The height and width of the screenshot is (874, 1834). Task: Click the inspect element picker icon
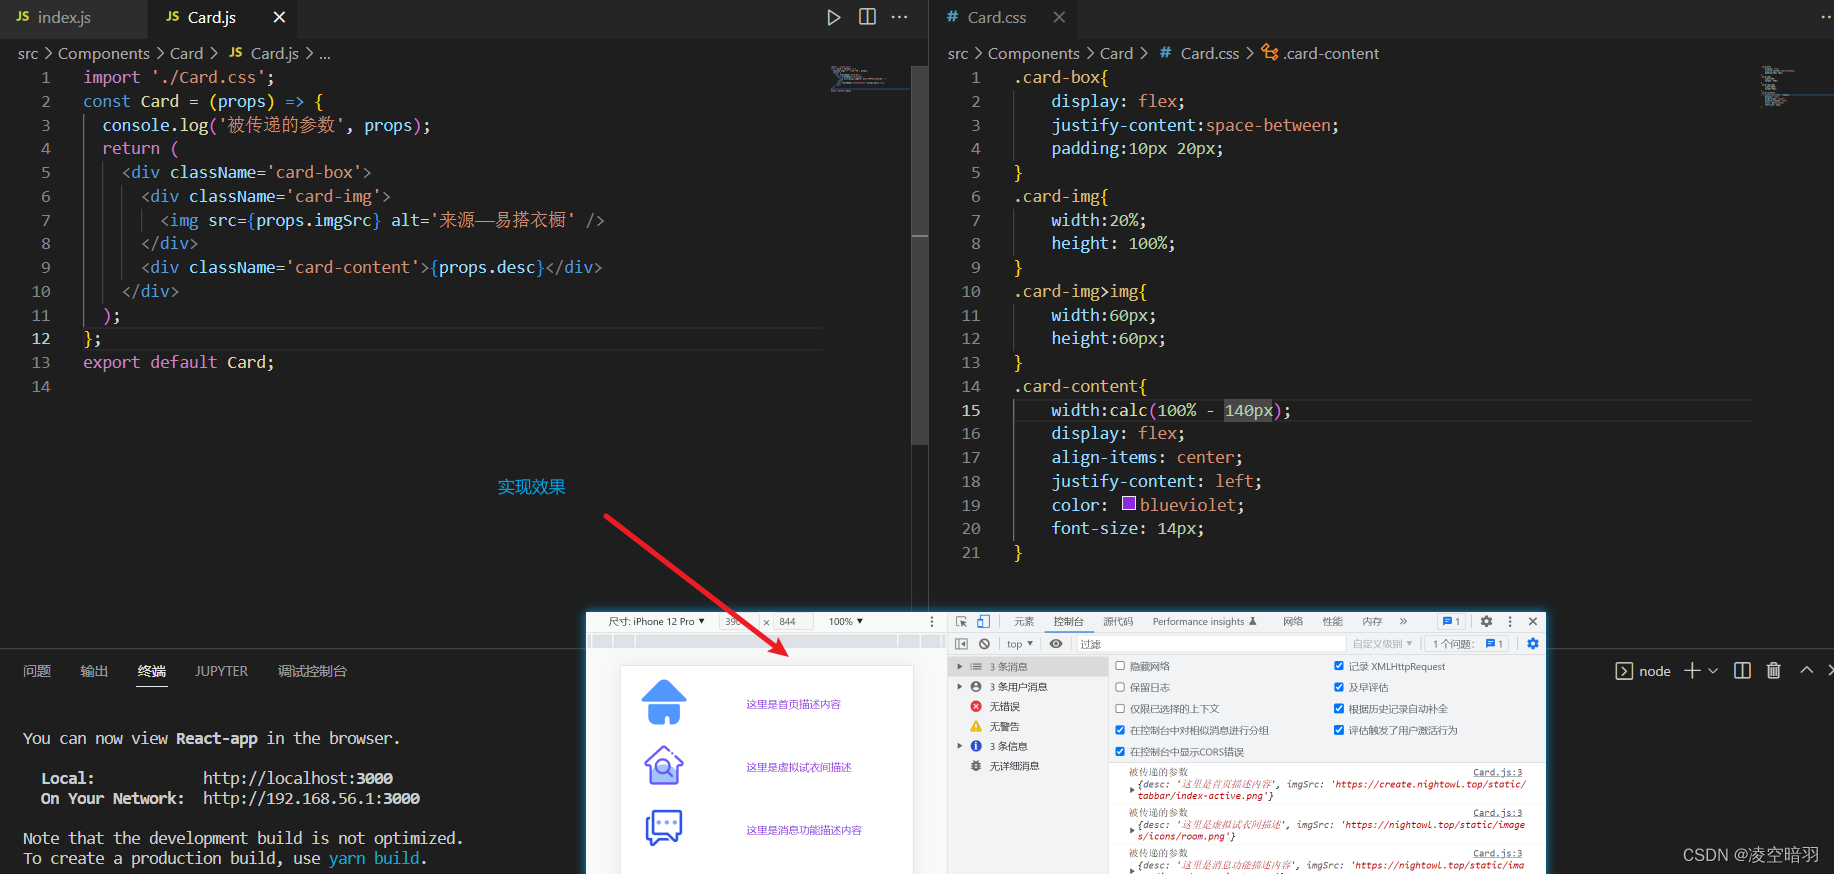point(961,621)
